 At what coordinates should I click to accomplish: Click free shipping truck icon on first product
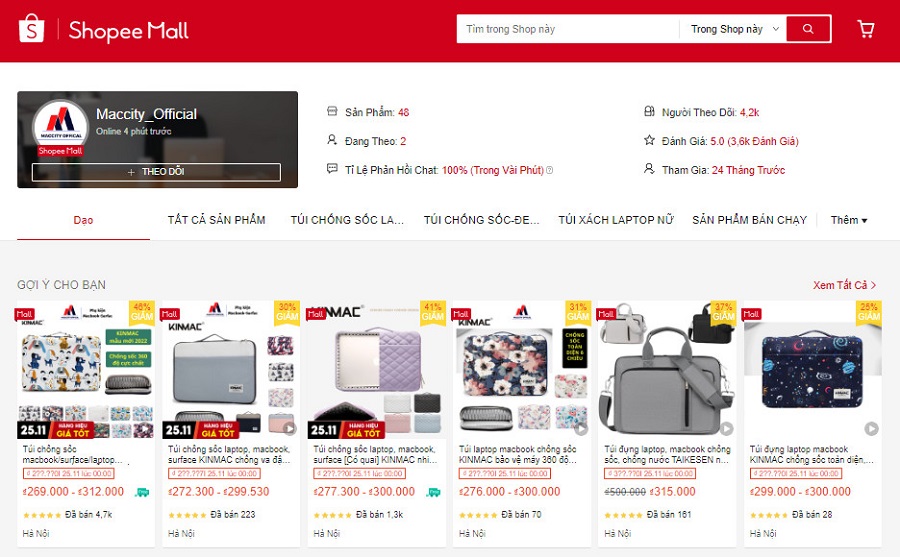click(x=142, y=492)
